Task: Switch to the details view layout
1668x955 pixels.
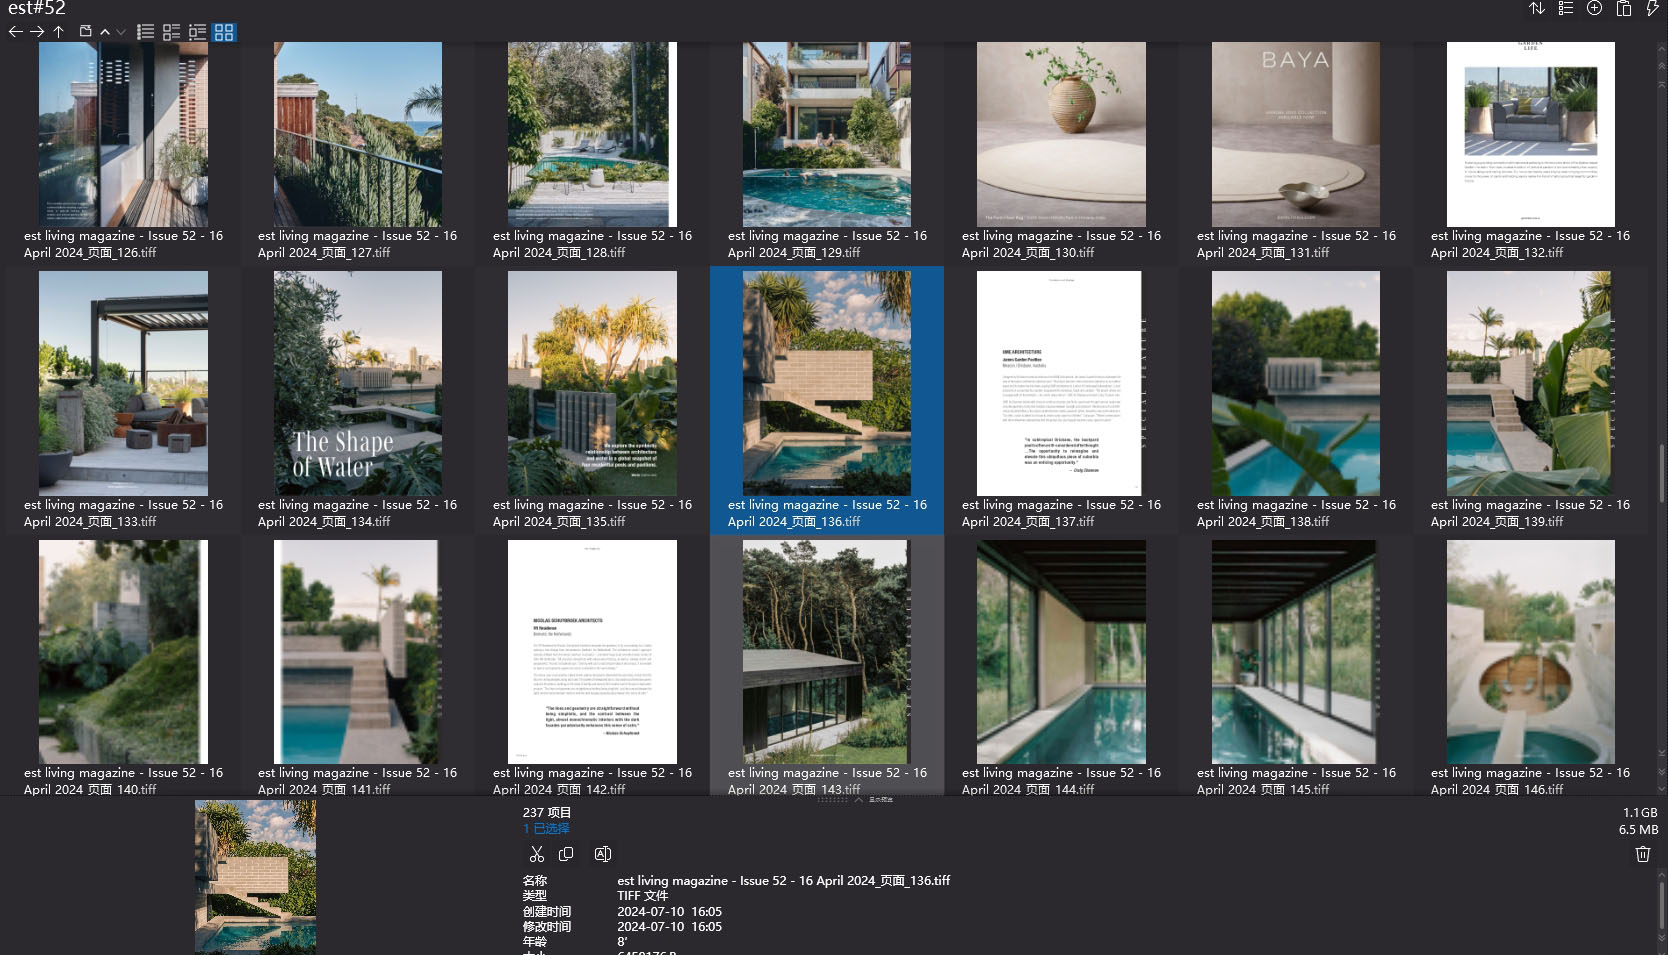Action: pos(170,32)
